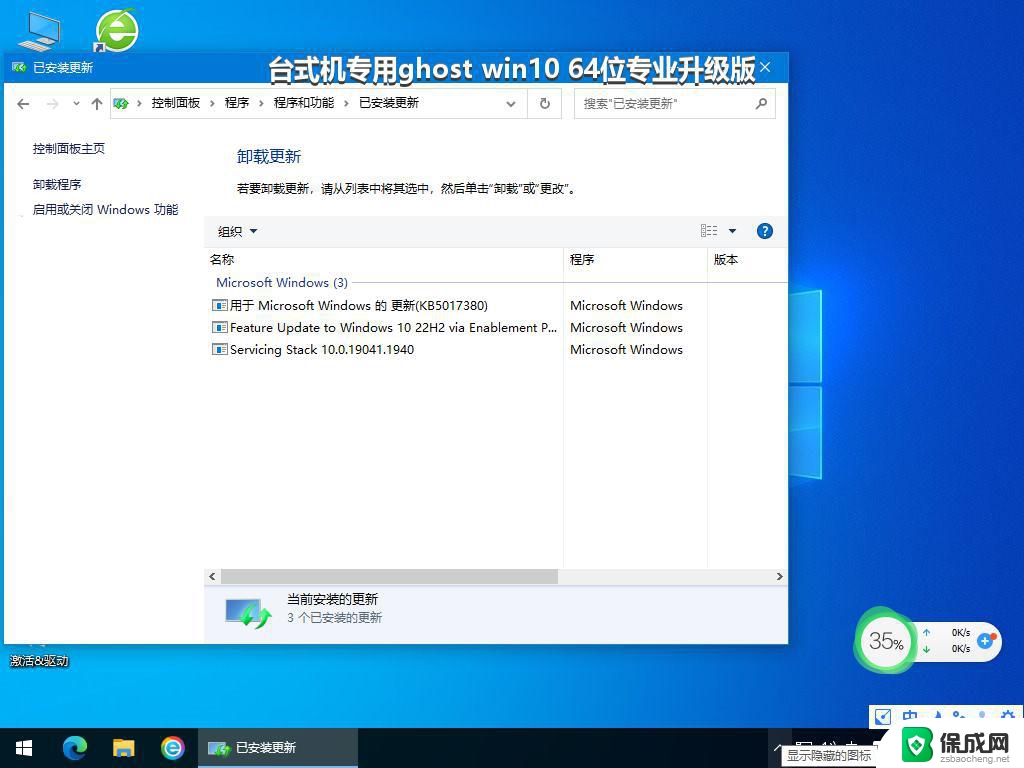The height and width of the screenshot is (768, 1024).
Task: Open the 组织 dropdown menu
Action: pyautogui.click(x=238, y=231)
